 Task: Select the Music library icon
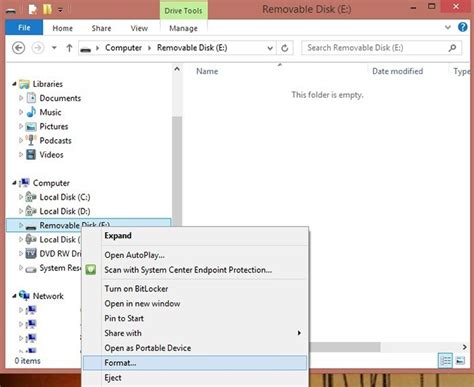[x=31, y=112]
